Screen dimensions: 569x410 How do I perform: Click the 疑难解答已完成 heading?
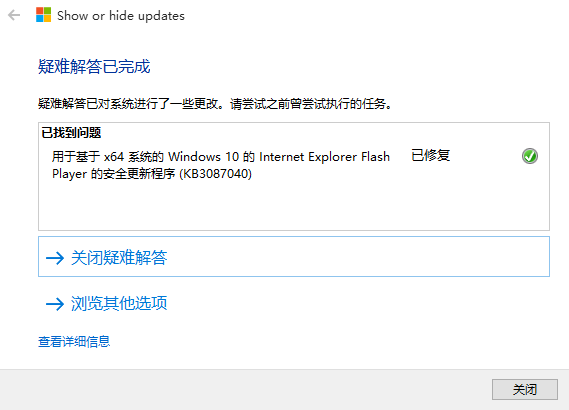click(94, 66)
